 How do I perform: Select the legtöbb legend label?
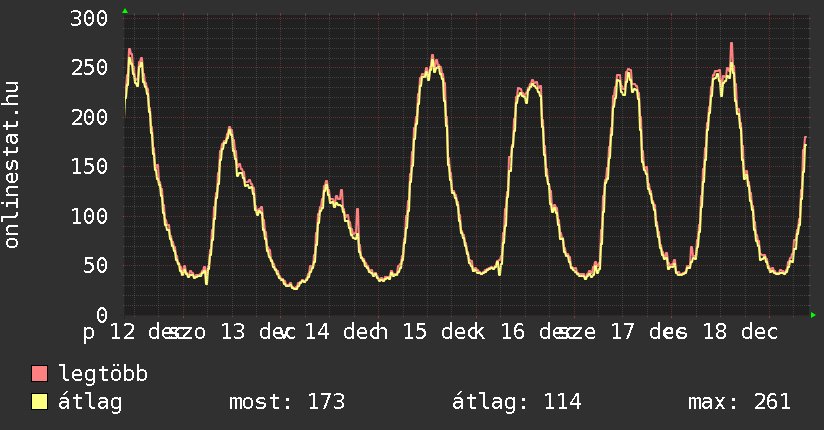point(104,374)
